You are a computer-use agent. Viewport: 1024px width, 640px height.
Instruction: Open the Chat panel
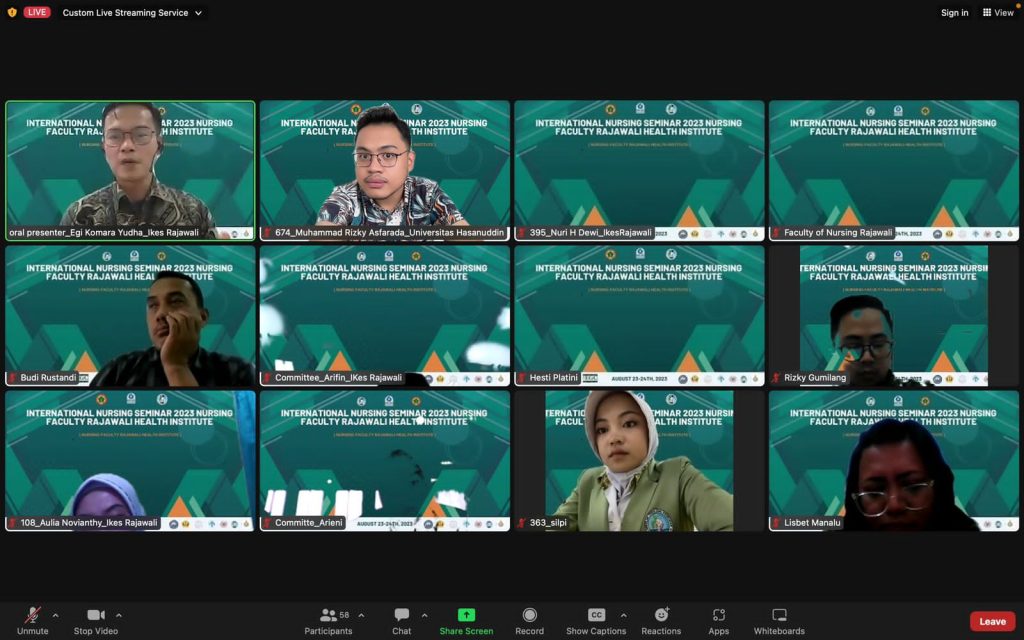point(401,615)
